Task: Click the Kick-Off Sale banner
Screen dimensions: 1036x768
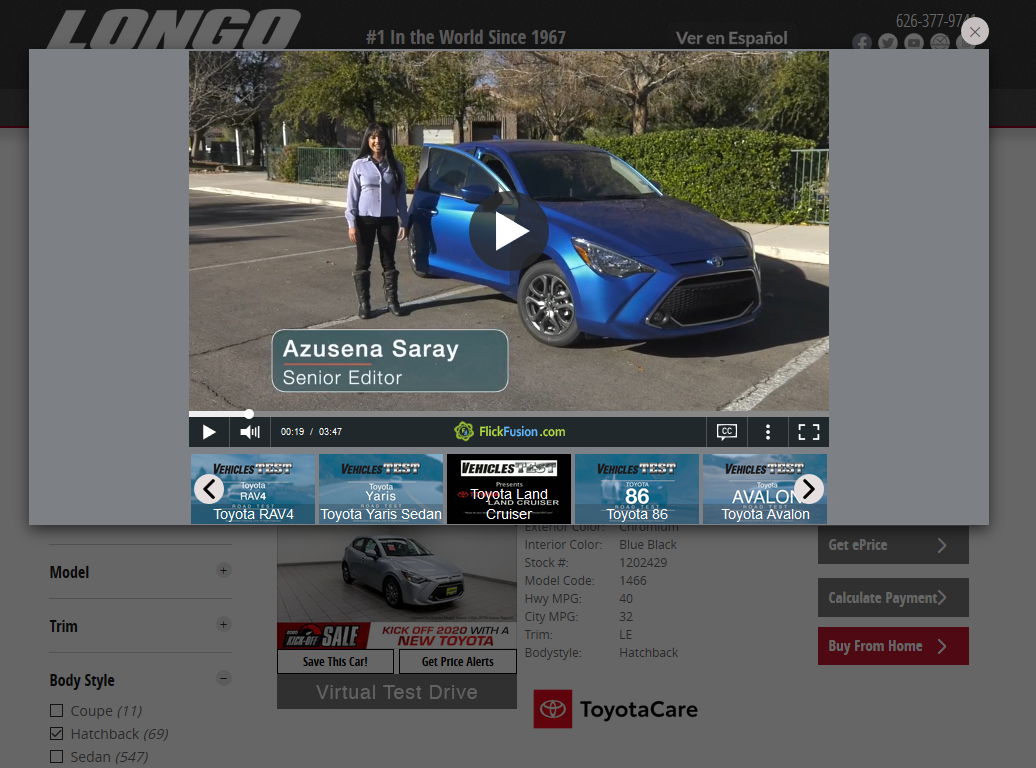Action: tap(396, 635)
